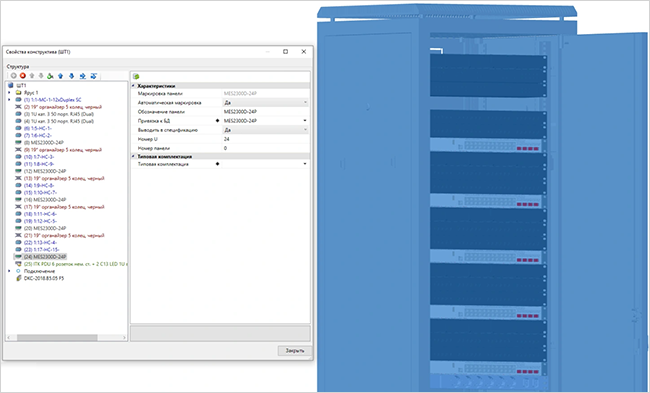Click the green add-element toolbar icon
This screenshot has width=650, height=393.
(x=50, y=76)
